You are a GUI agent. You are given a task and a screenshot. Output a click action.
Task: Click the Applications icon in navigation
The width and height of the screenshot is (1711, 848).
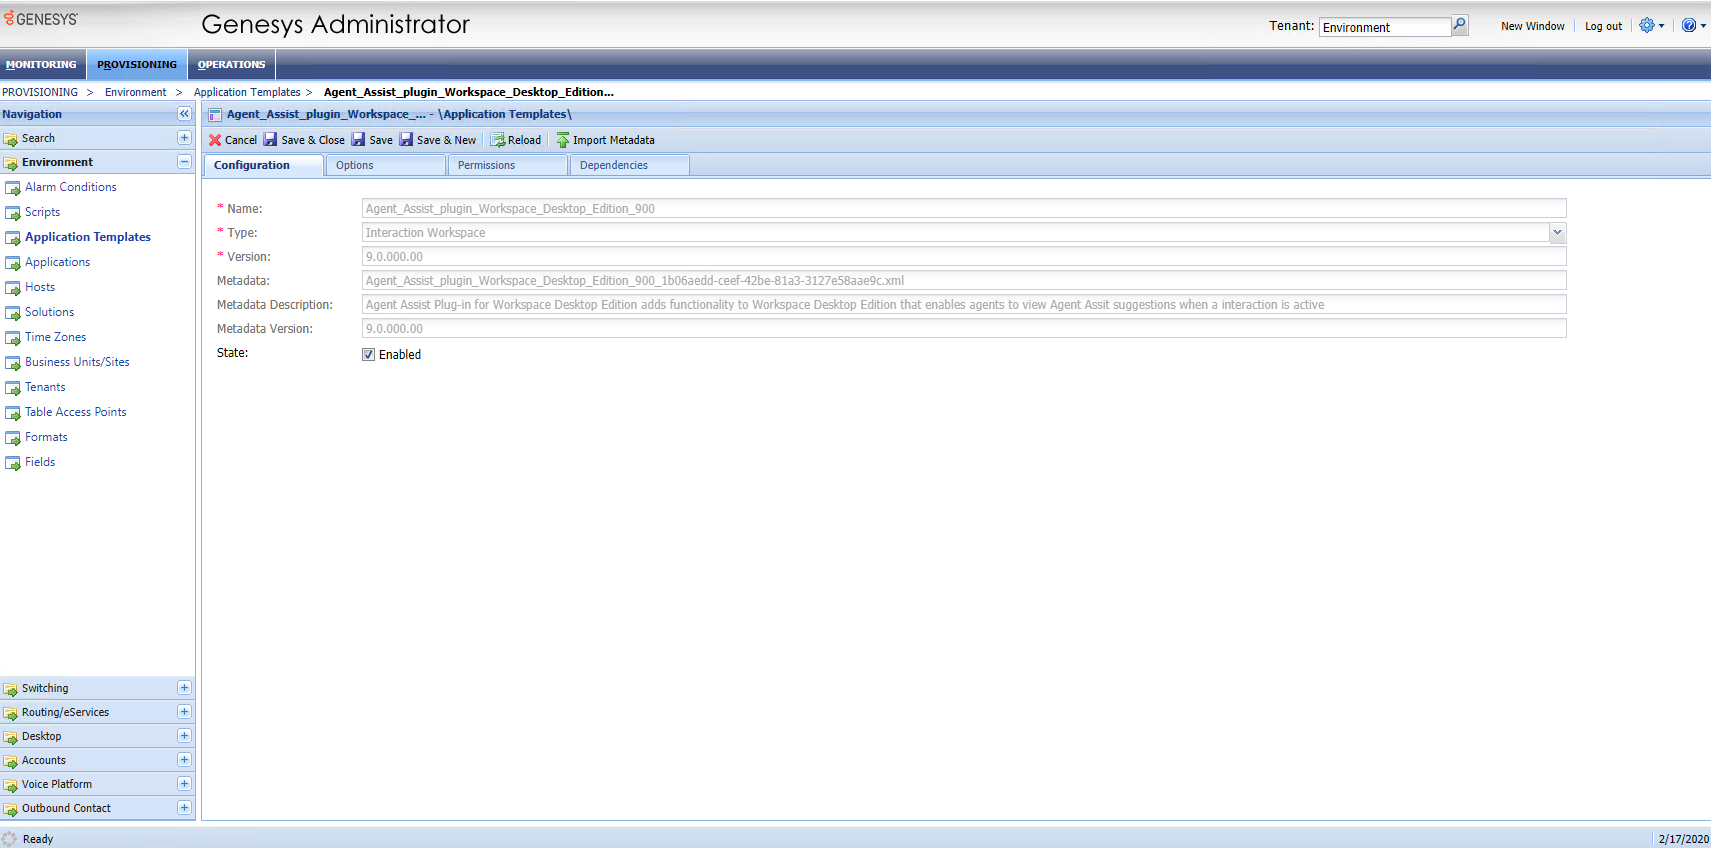click(x=13, y=263)
